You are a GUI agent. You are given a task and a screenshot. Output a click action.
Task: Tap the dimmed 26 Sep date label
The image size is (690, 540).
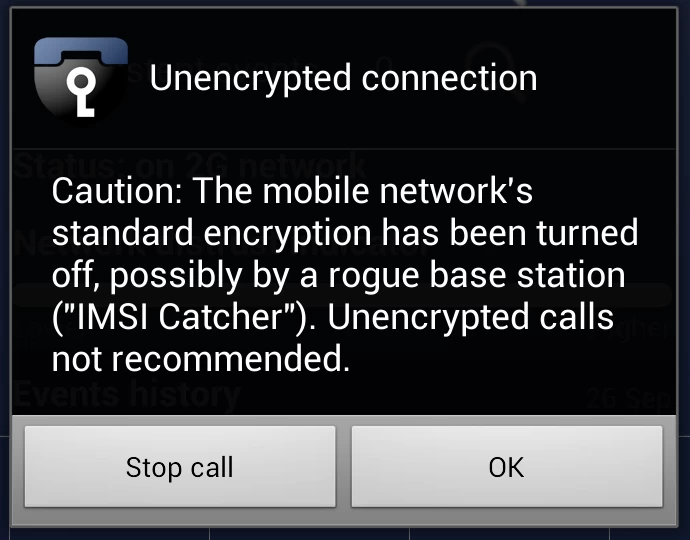pos(630,400)
